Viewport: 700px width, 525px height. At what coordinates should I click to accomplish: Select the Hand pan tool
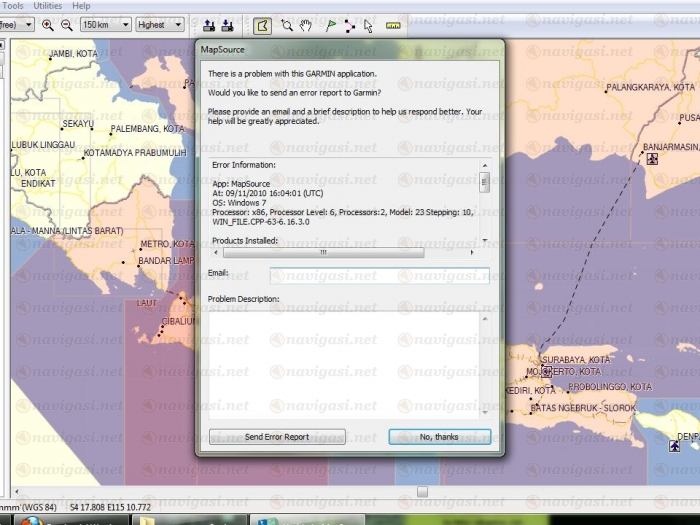tap(305, 25)
